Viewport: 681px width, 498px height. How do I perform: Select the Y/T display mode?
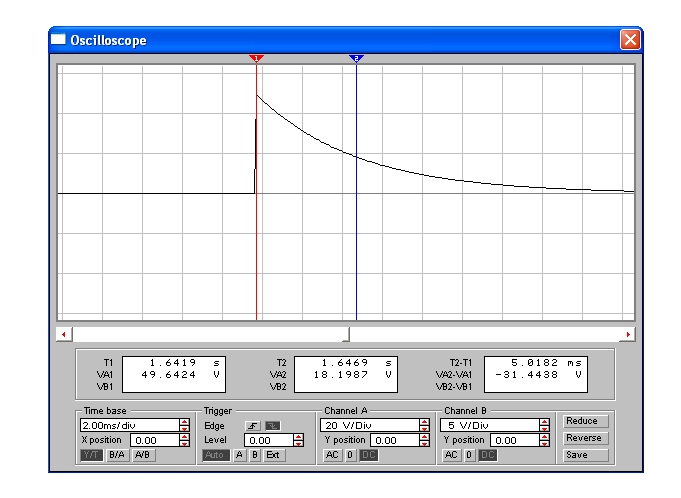pyautogui.click(x=92, y=455)
